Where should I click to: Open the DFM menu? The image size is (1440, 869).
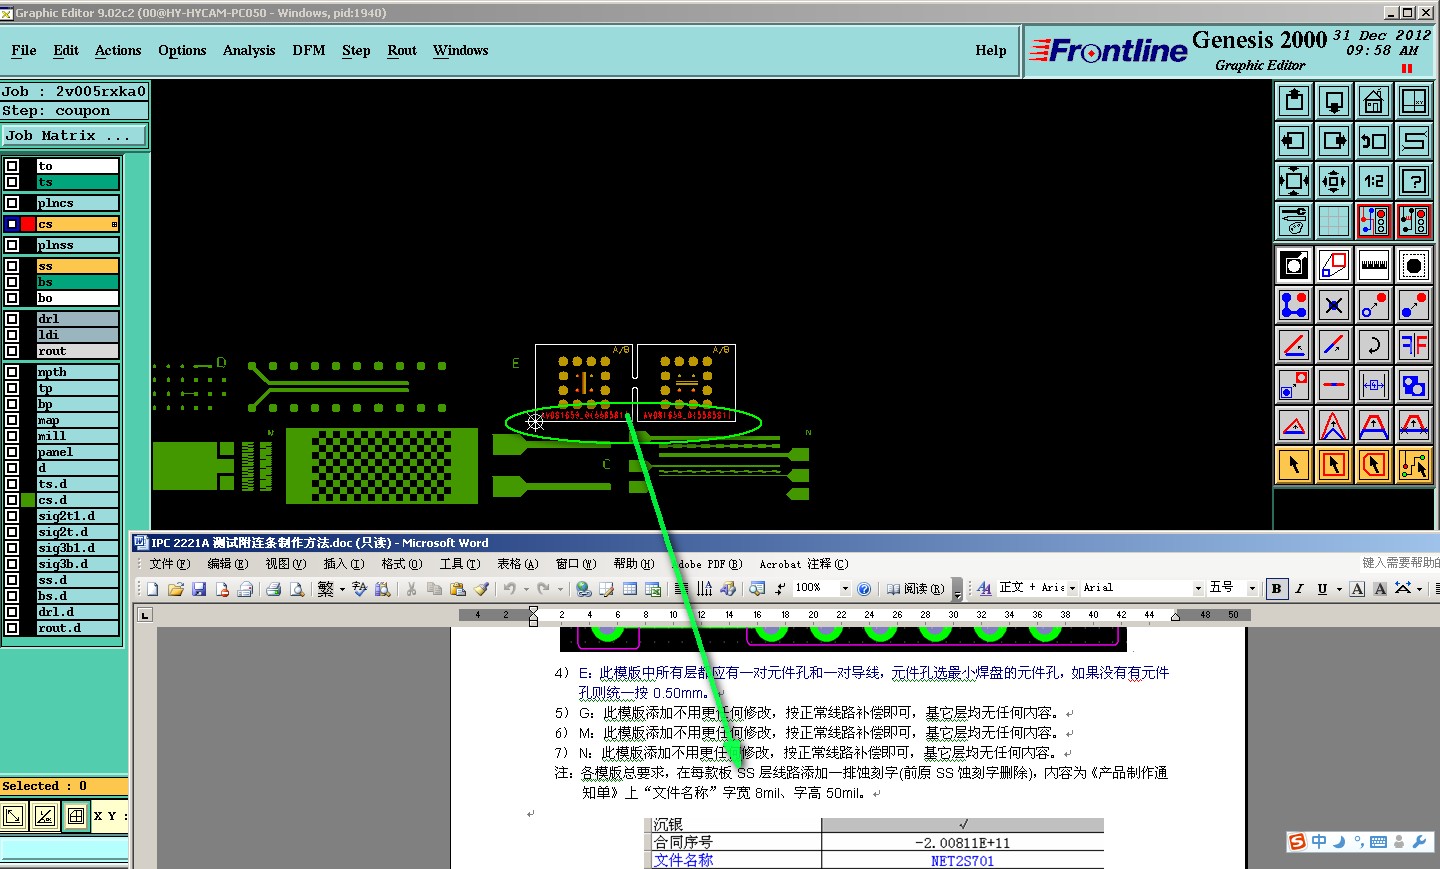pyautogui.click(x=309, y=50)
